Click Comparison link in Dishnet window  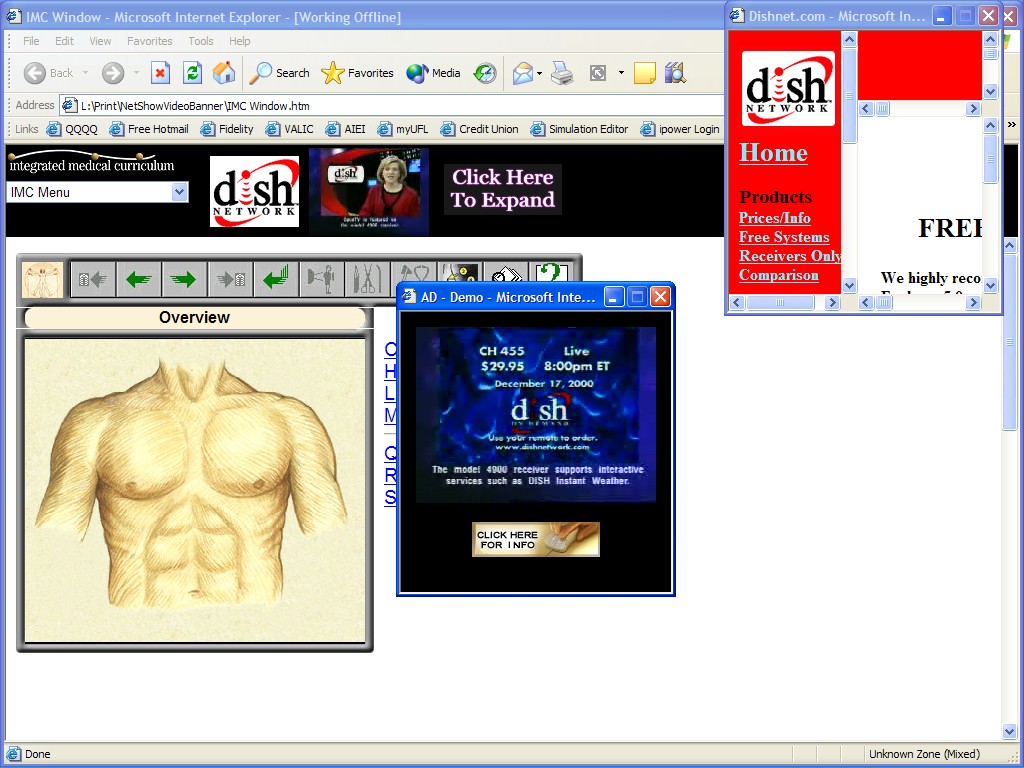coord(778,275)
